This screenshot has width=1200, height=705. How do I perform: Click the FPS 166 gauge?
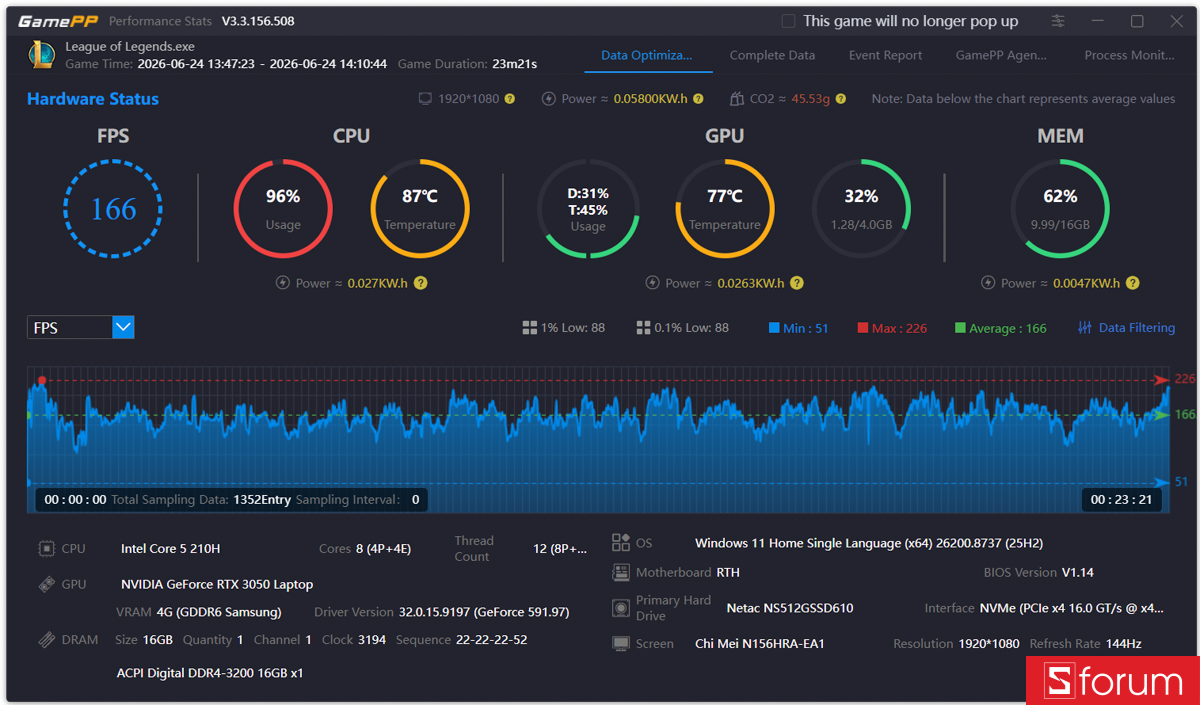113,209
